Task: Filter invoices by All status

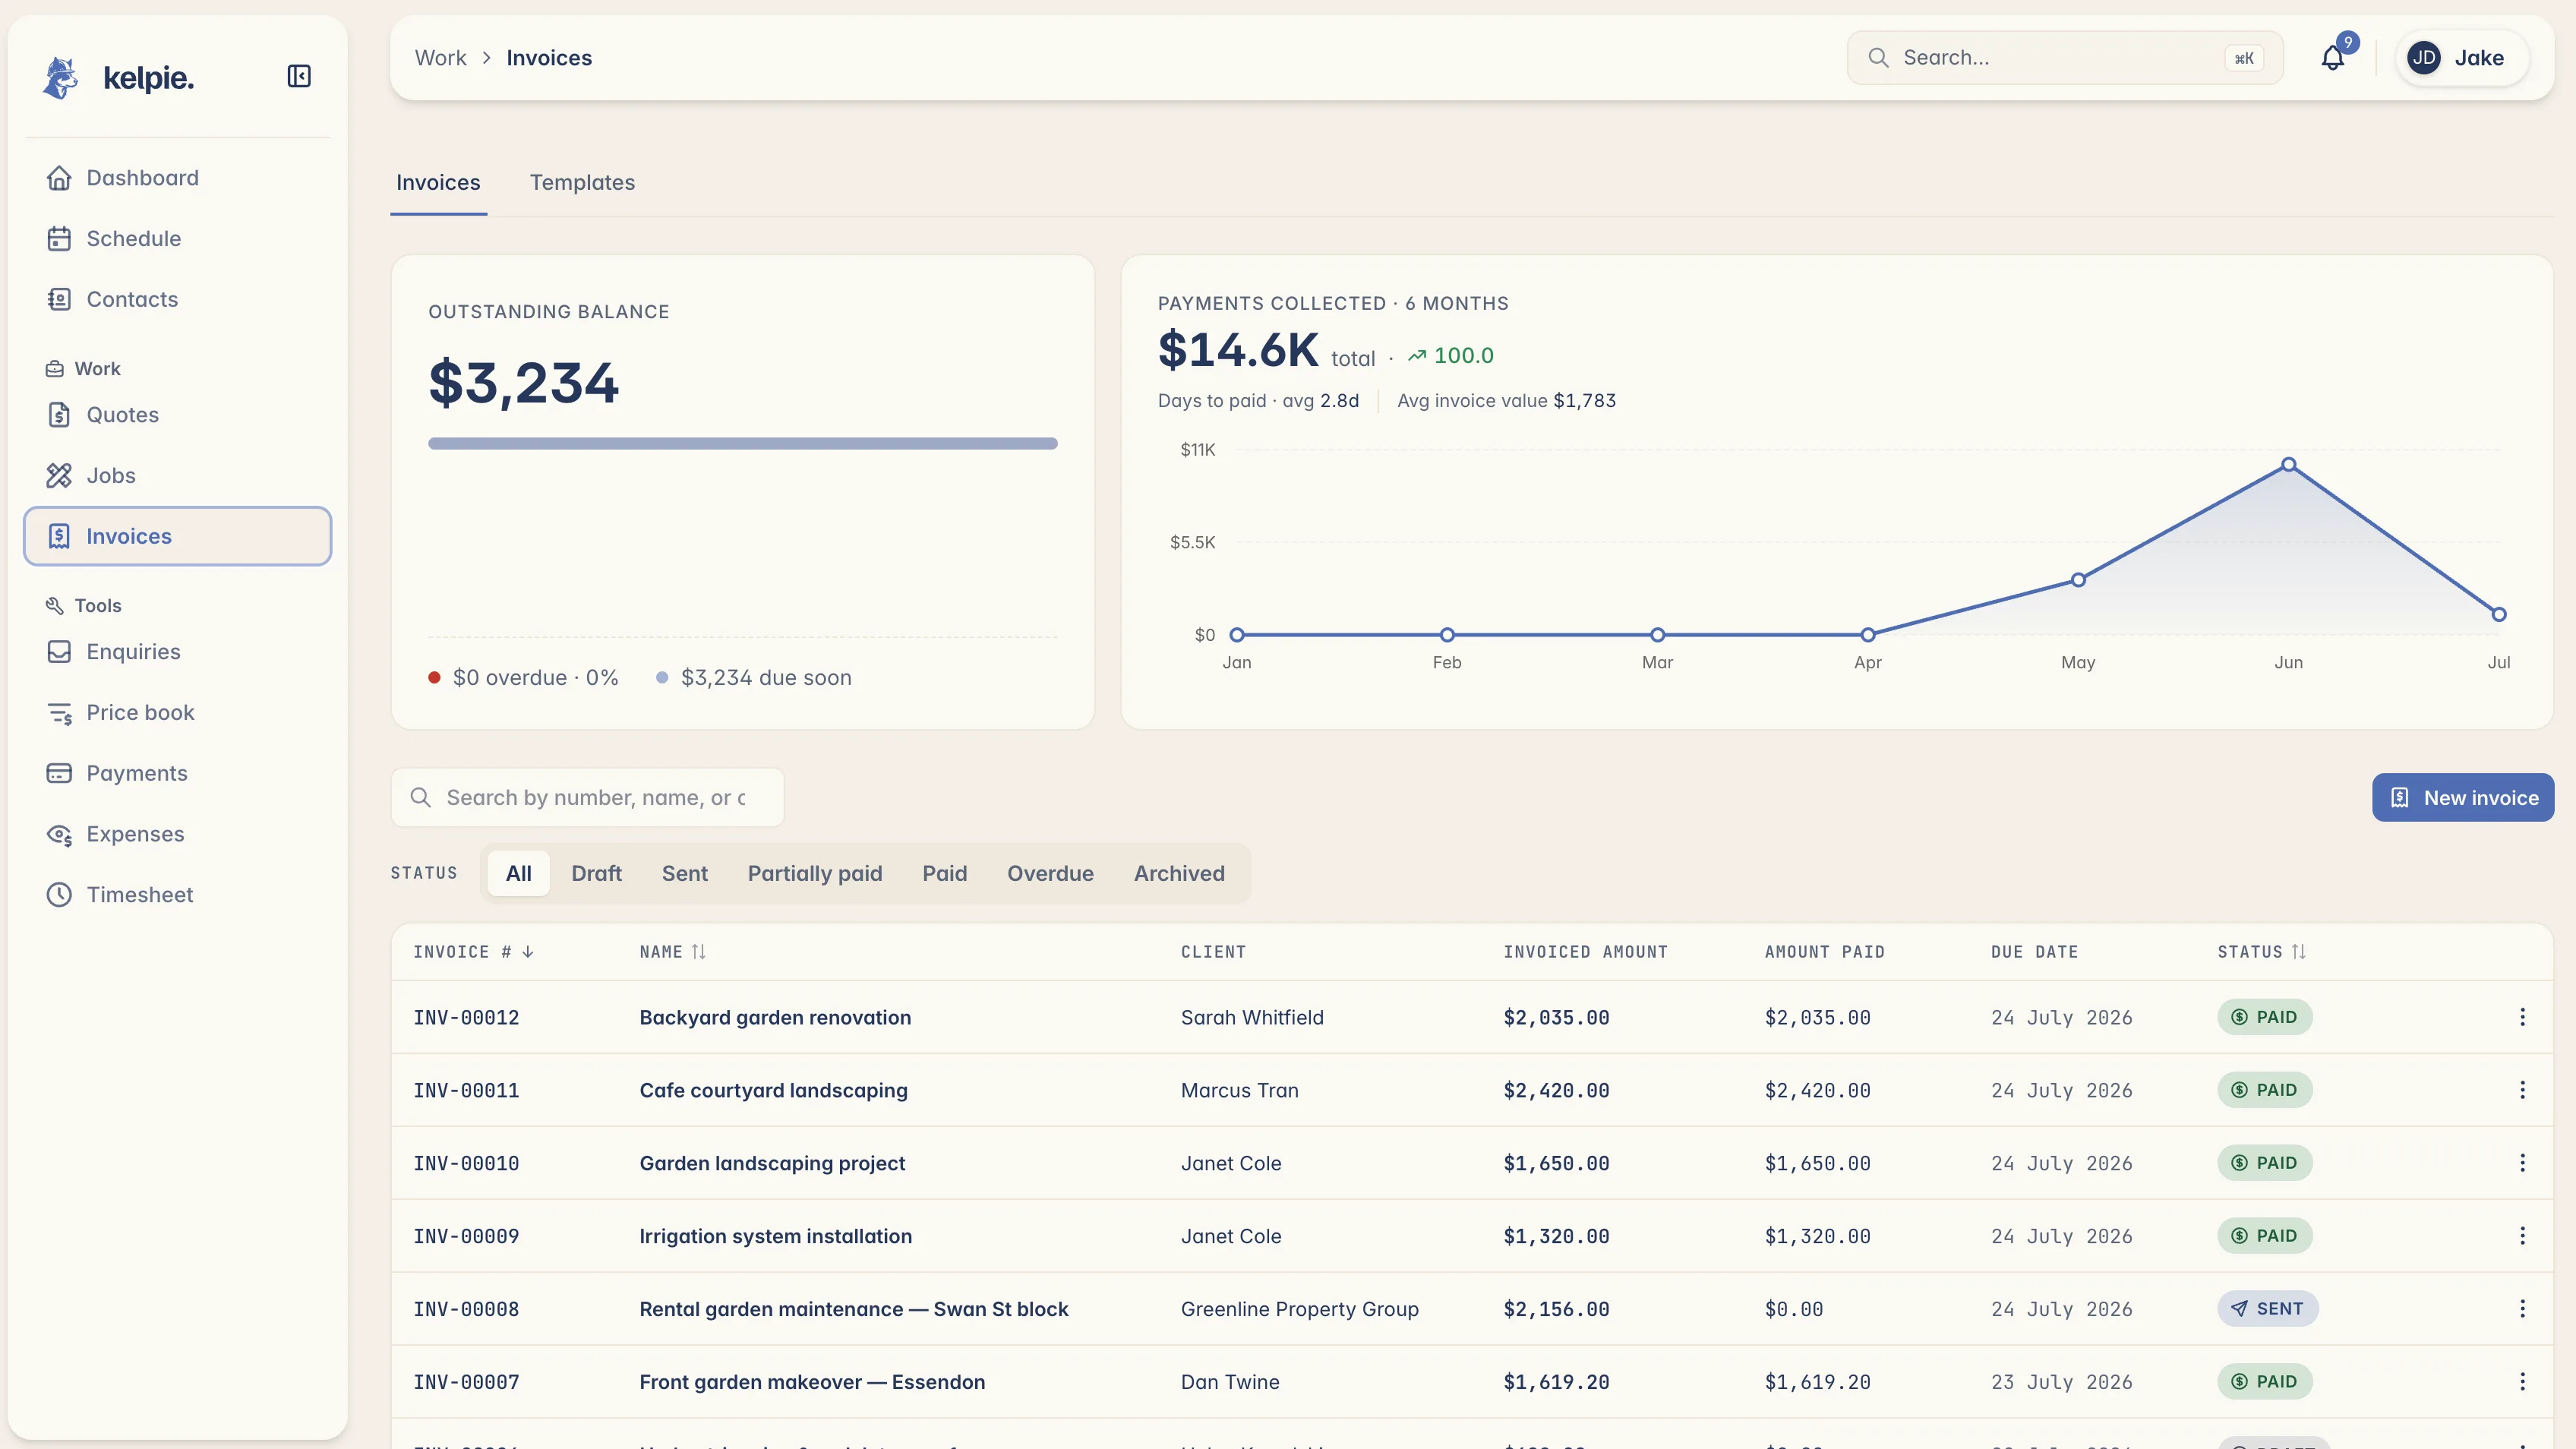Action: [x=519, y=873]
